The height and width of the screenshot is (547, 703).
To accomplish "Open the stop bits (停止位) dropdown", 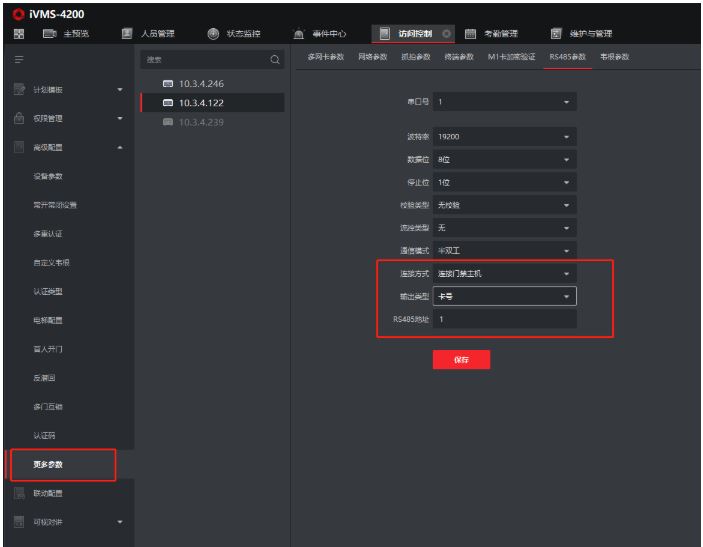I will coord(504,182).
